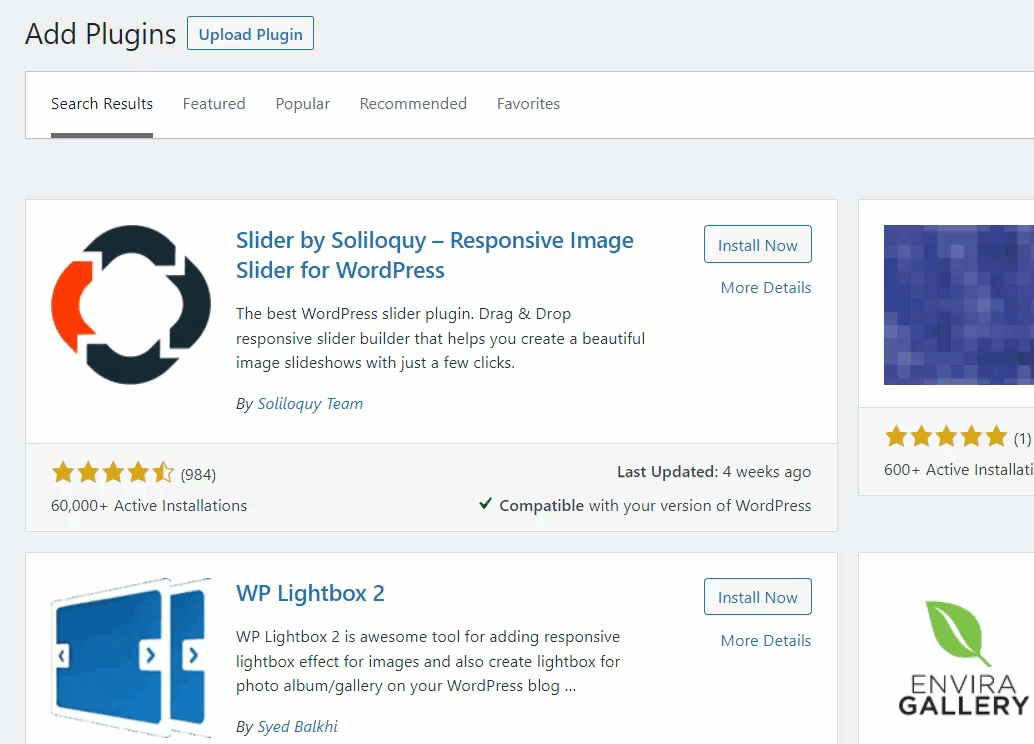Open the WP Lightbox 2 title link

tap(310, 594)
